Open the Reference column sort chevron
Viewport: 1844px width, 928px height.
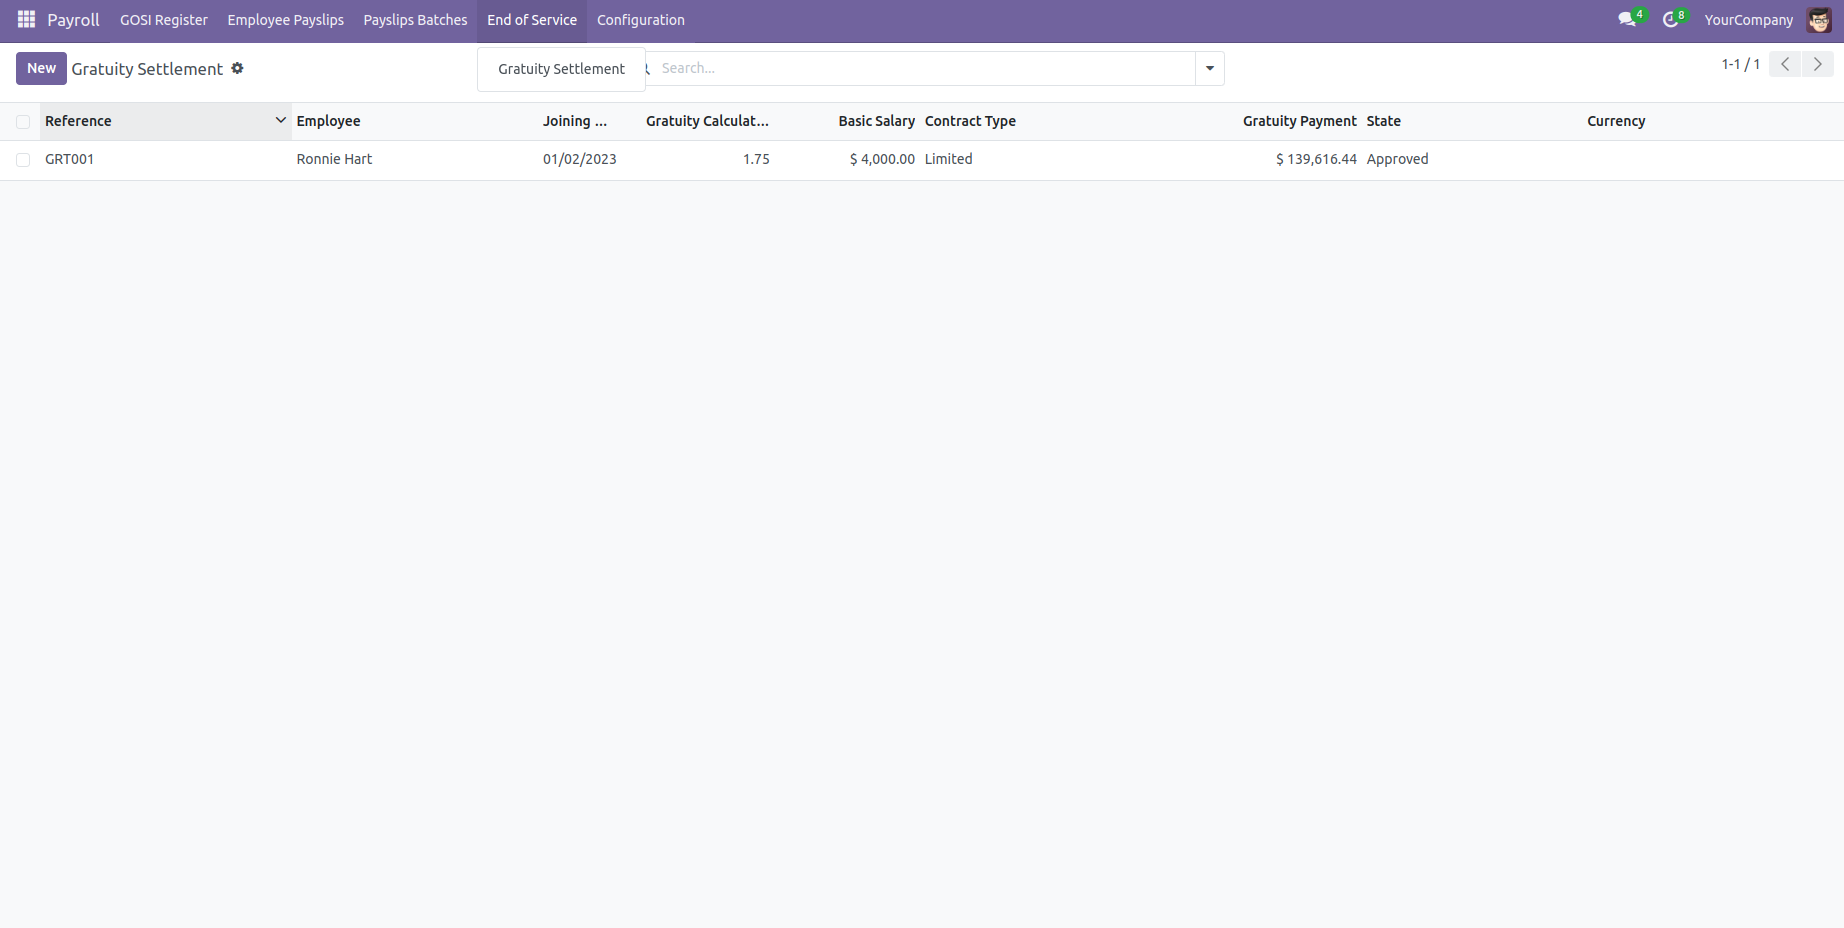click(280, 121)
